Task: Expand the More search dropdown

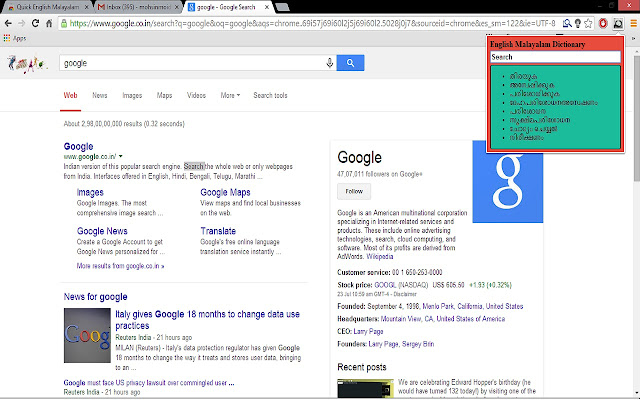Action: (230, 95)
